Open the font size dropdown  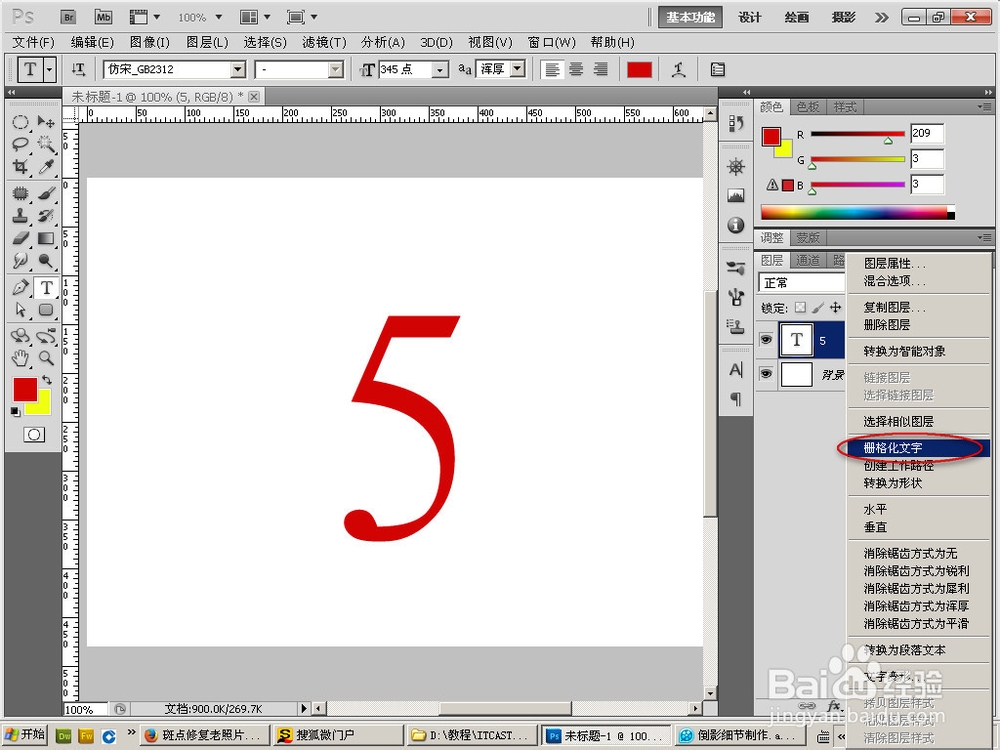pyautogui.click(x=440, y=70)
